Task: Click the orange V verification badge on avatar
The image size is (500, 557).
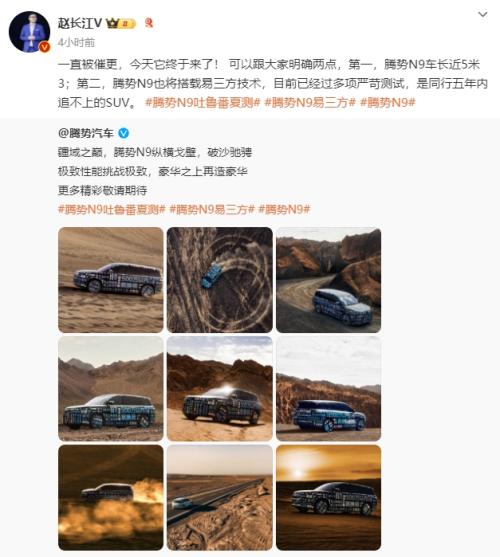Action: 44,47
